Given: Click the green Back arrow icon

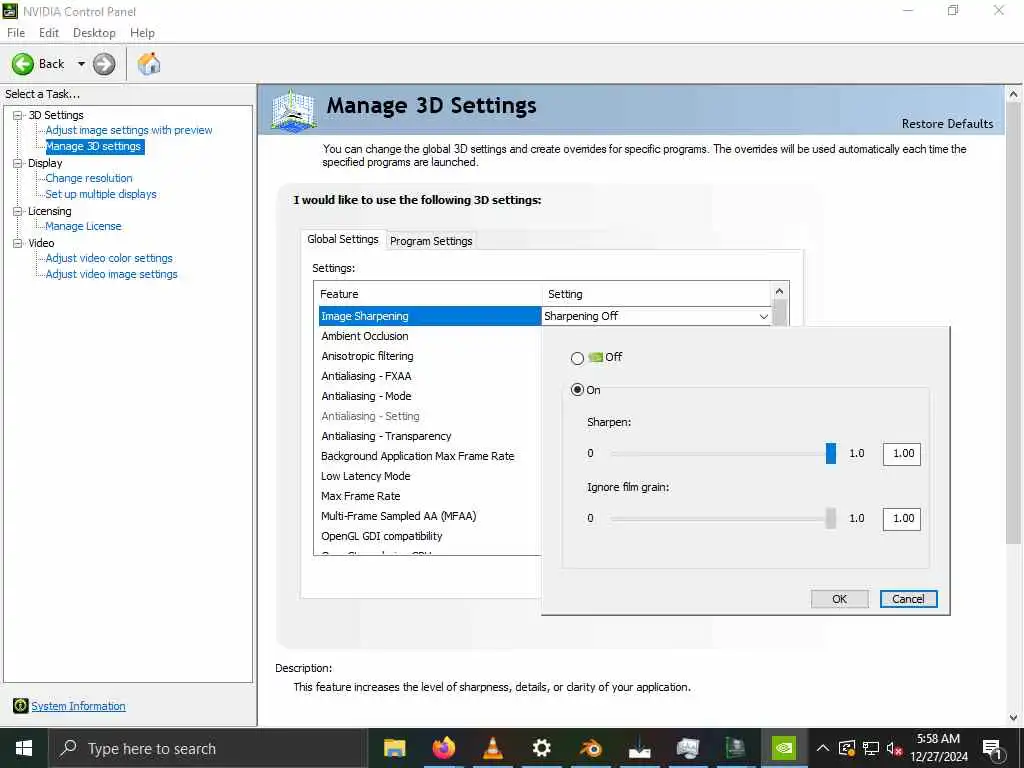Looking at the screenshot, I should coord(23,64).
